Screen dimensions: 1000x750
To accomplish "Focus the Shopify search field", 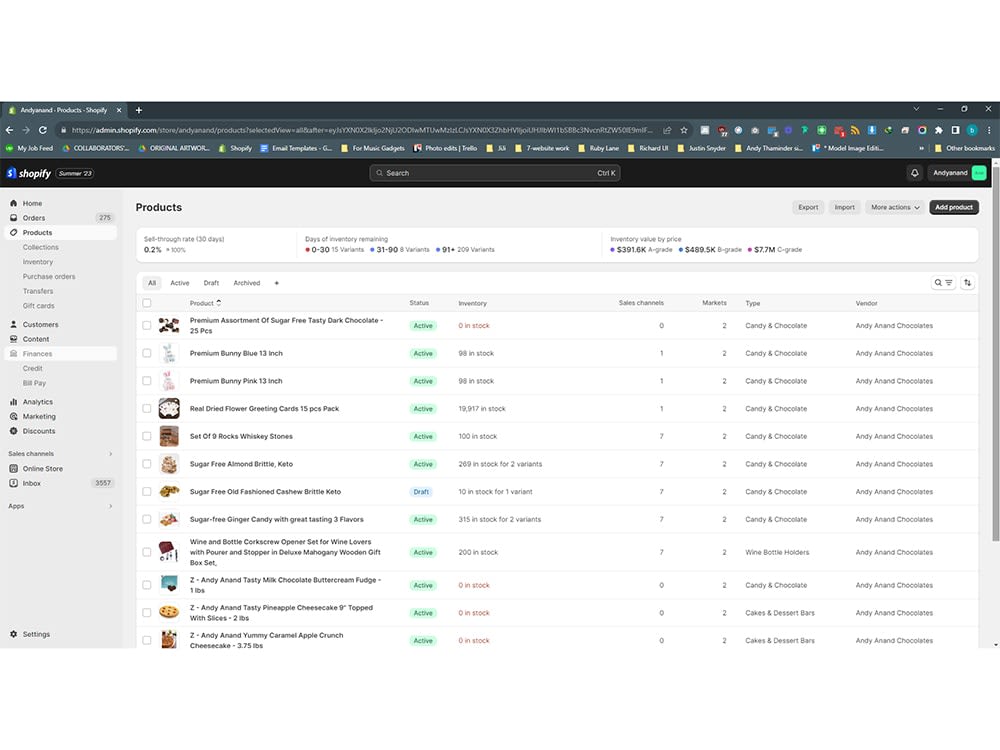I will 495,173.
